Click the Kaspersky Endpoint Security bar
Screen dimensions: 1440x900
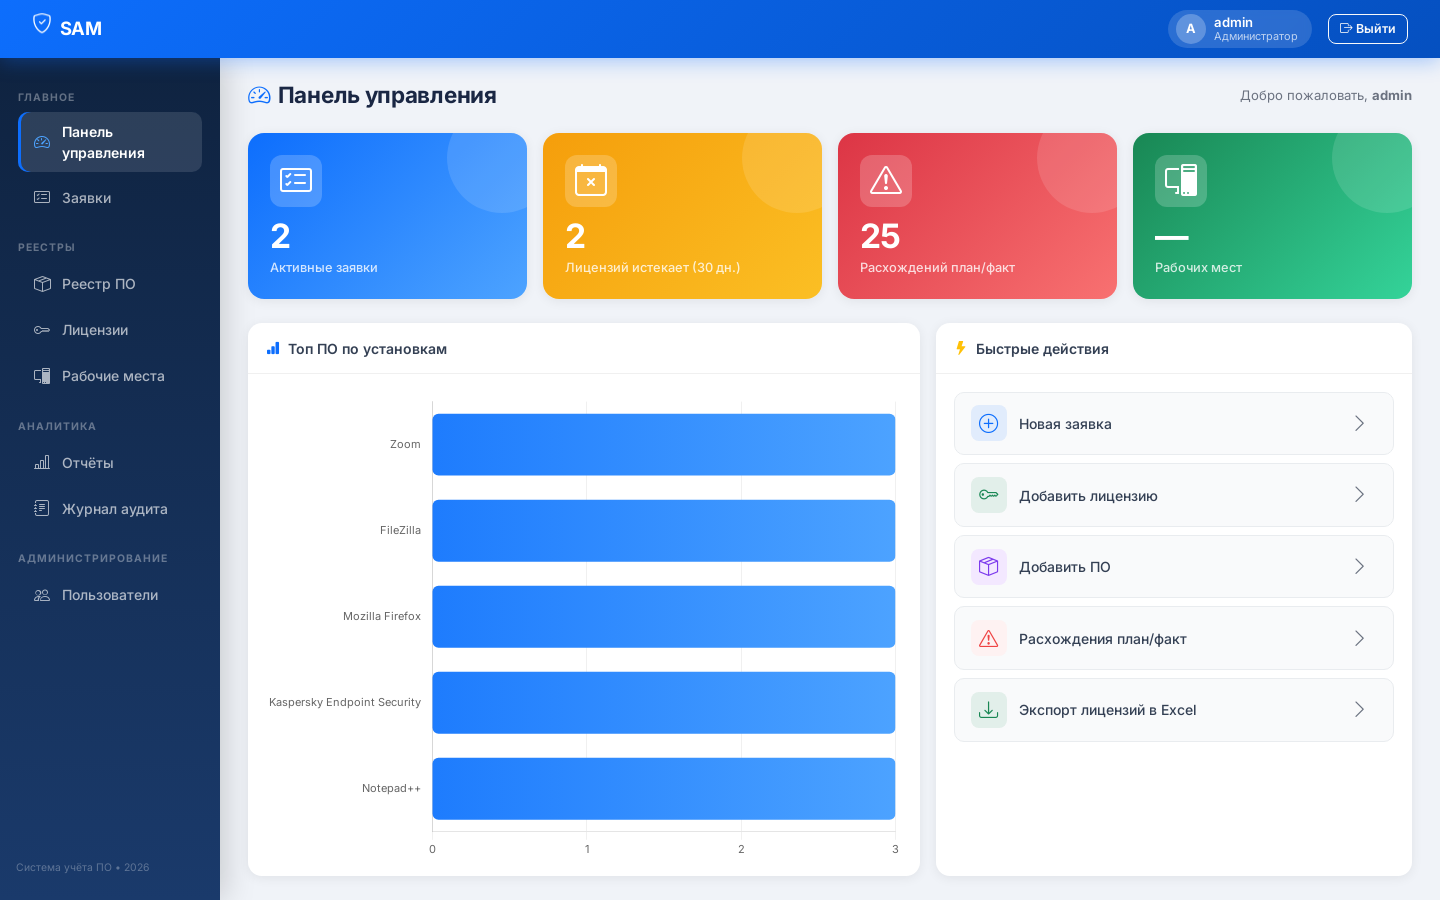tap(664, 702)
